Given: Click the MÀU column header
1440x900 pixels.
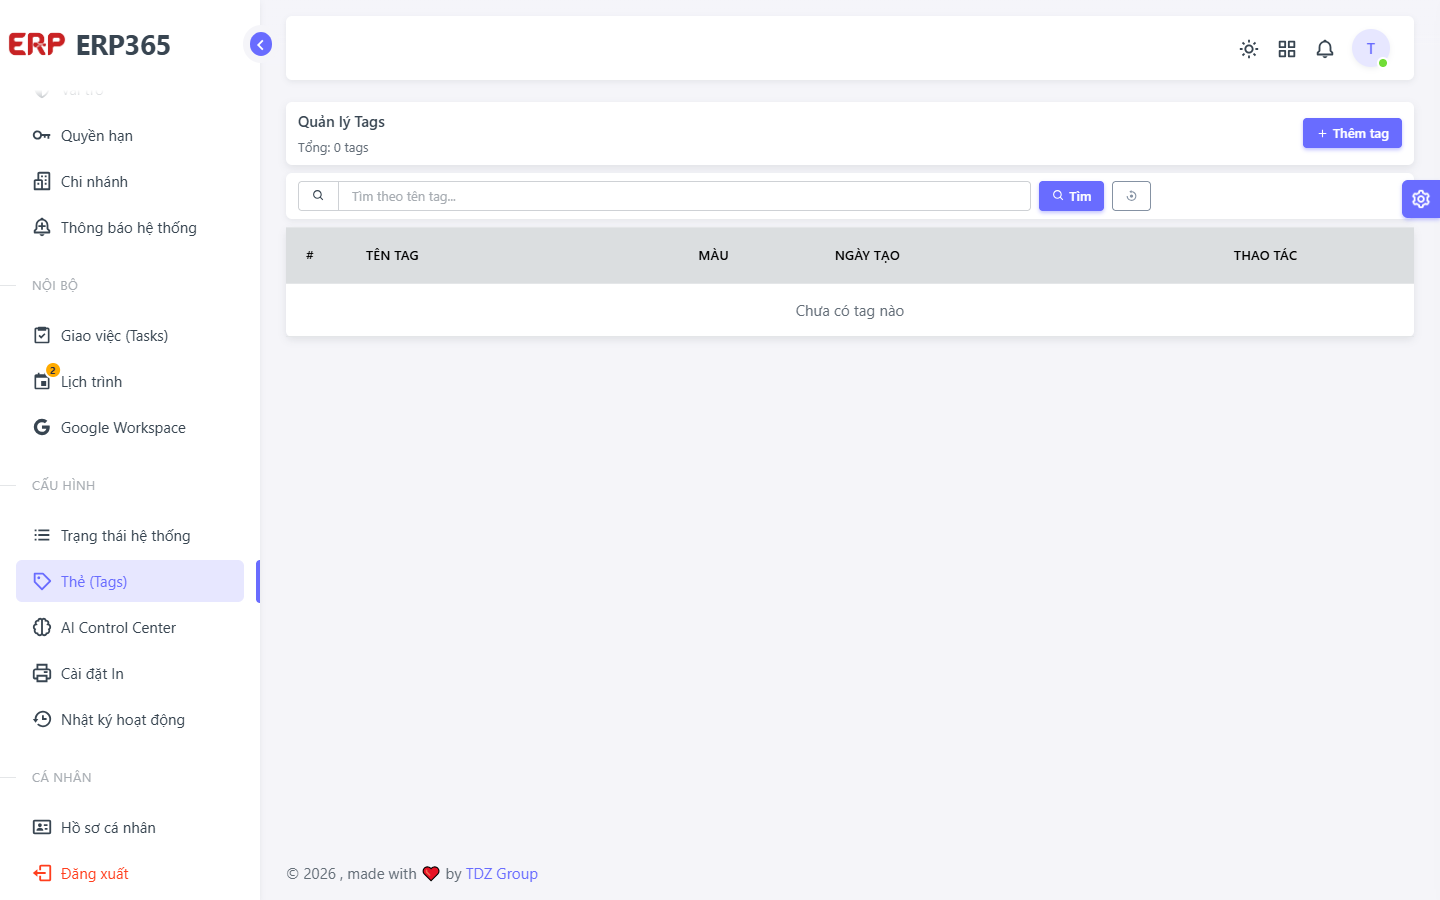Looking at the screenshot, I should coord(713,256).
